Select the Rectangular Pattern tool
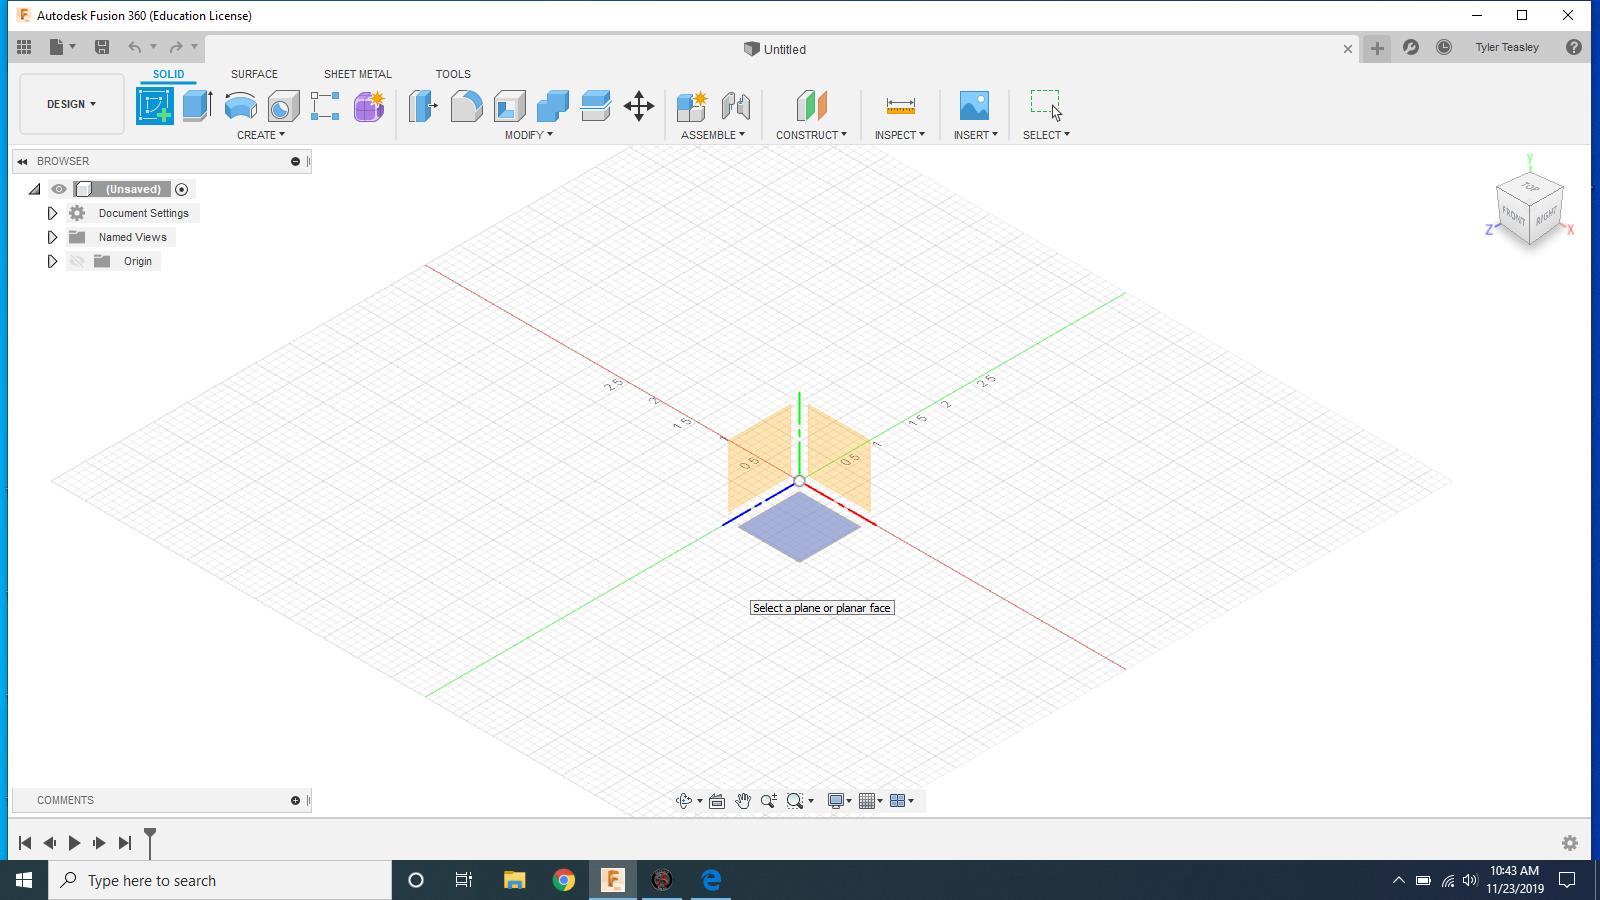This screenshot has height=900, width=1600. click(x=325, y=105)
